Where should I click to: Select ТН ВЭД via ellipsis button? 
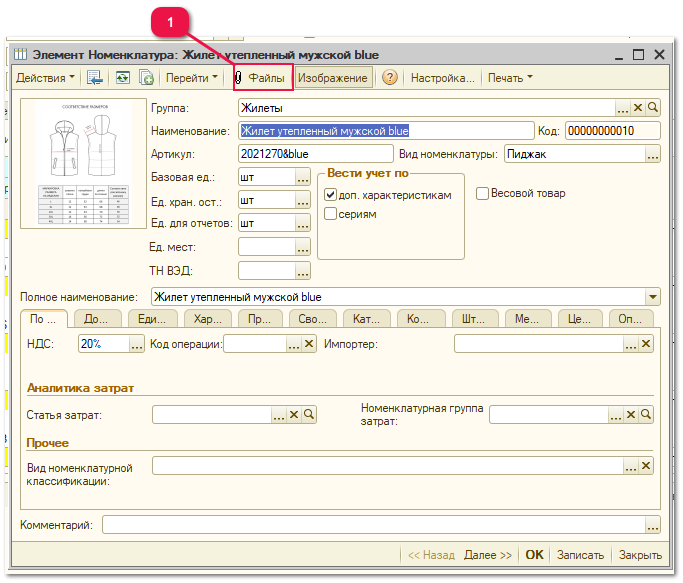coord(303,271)
